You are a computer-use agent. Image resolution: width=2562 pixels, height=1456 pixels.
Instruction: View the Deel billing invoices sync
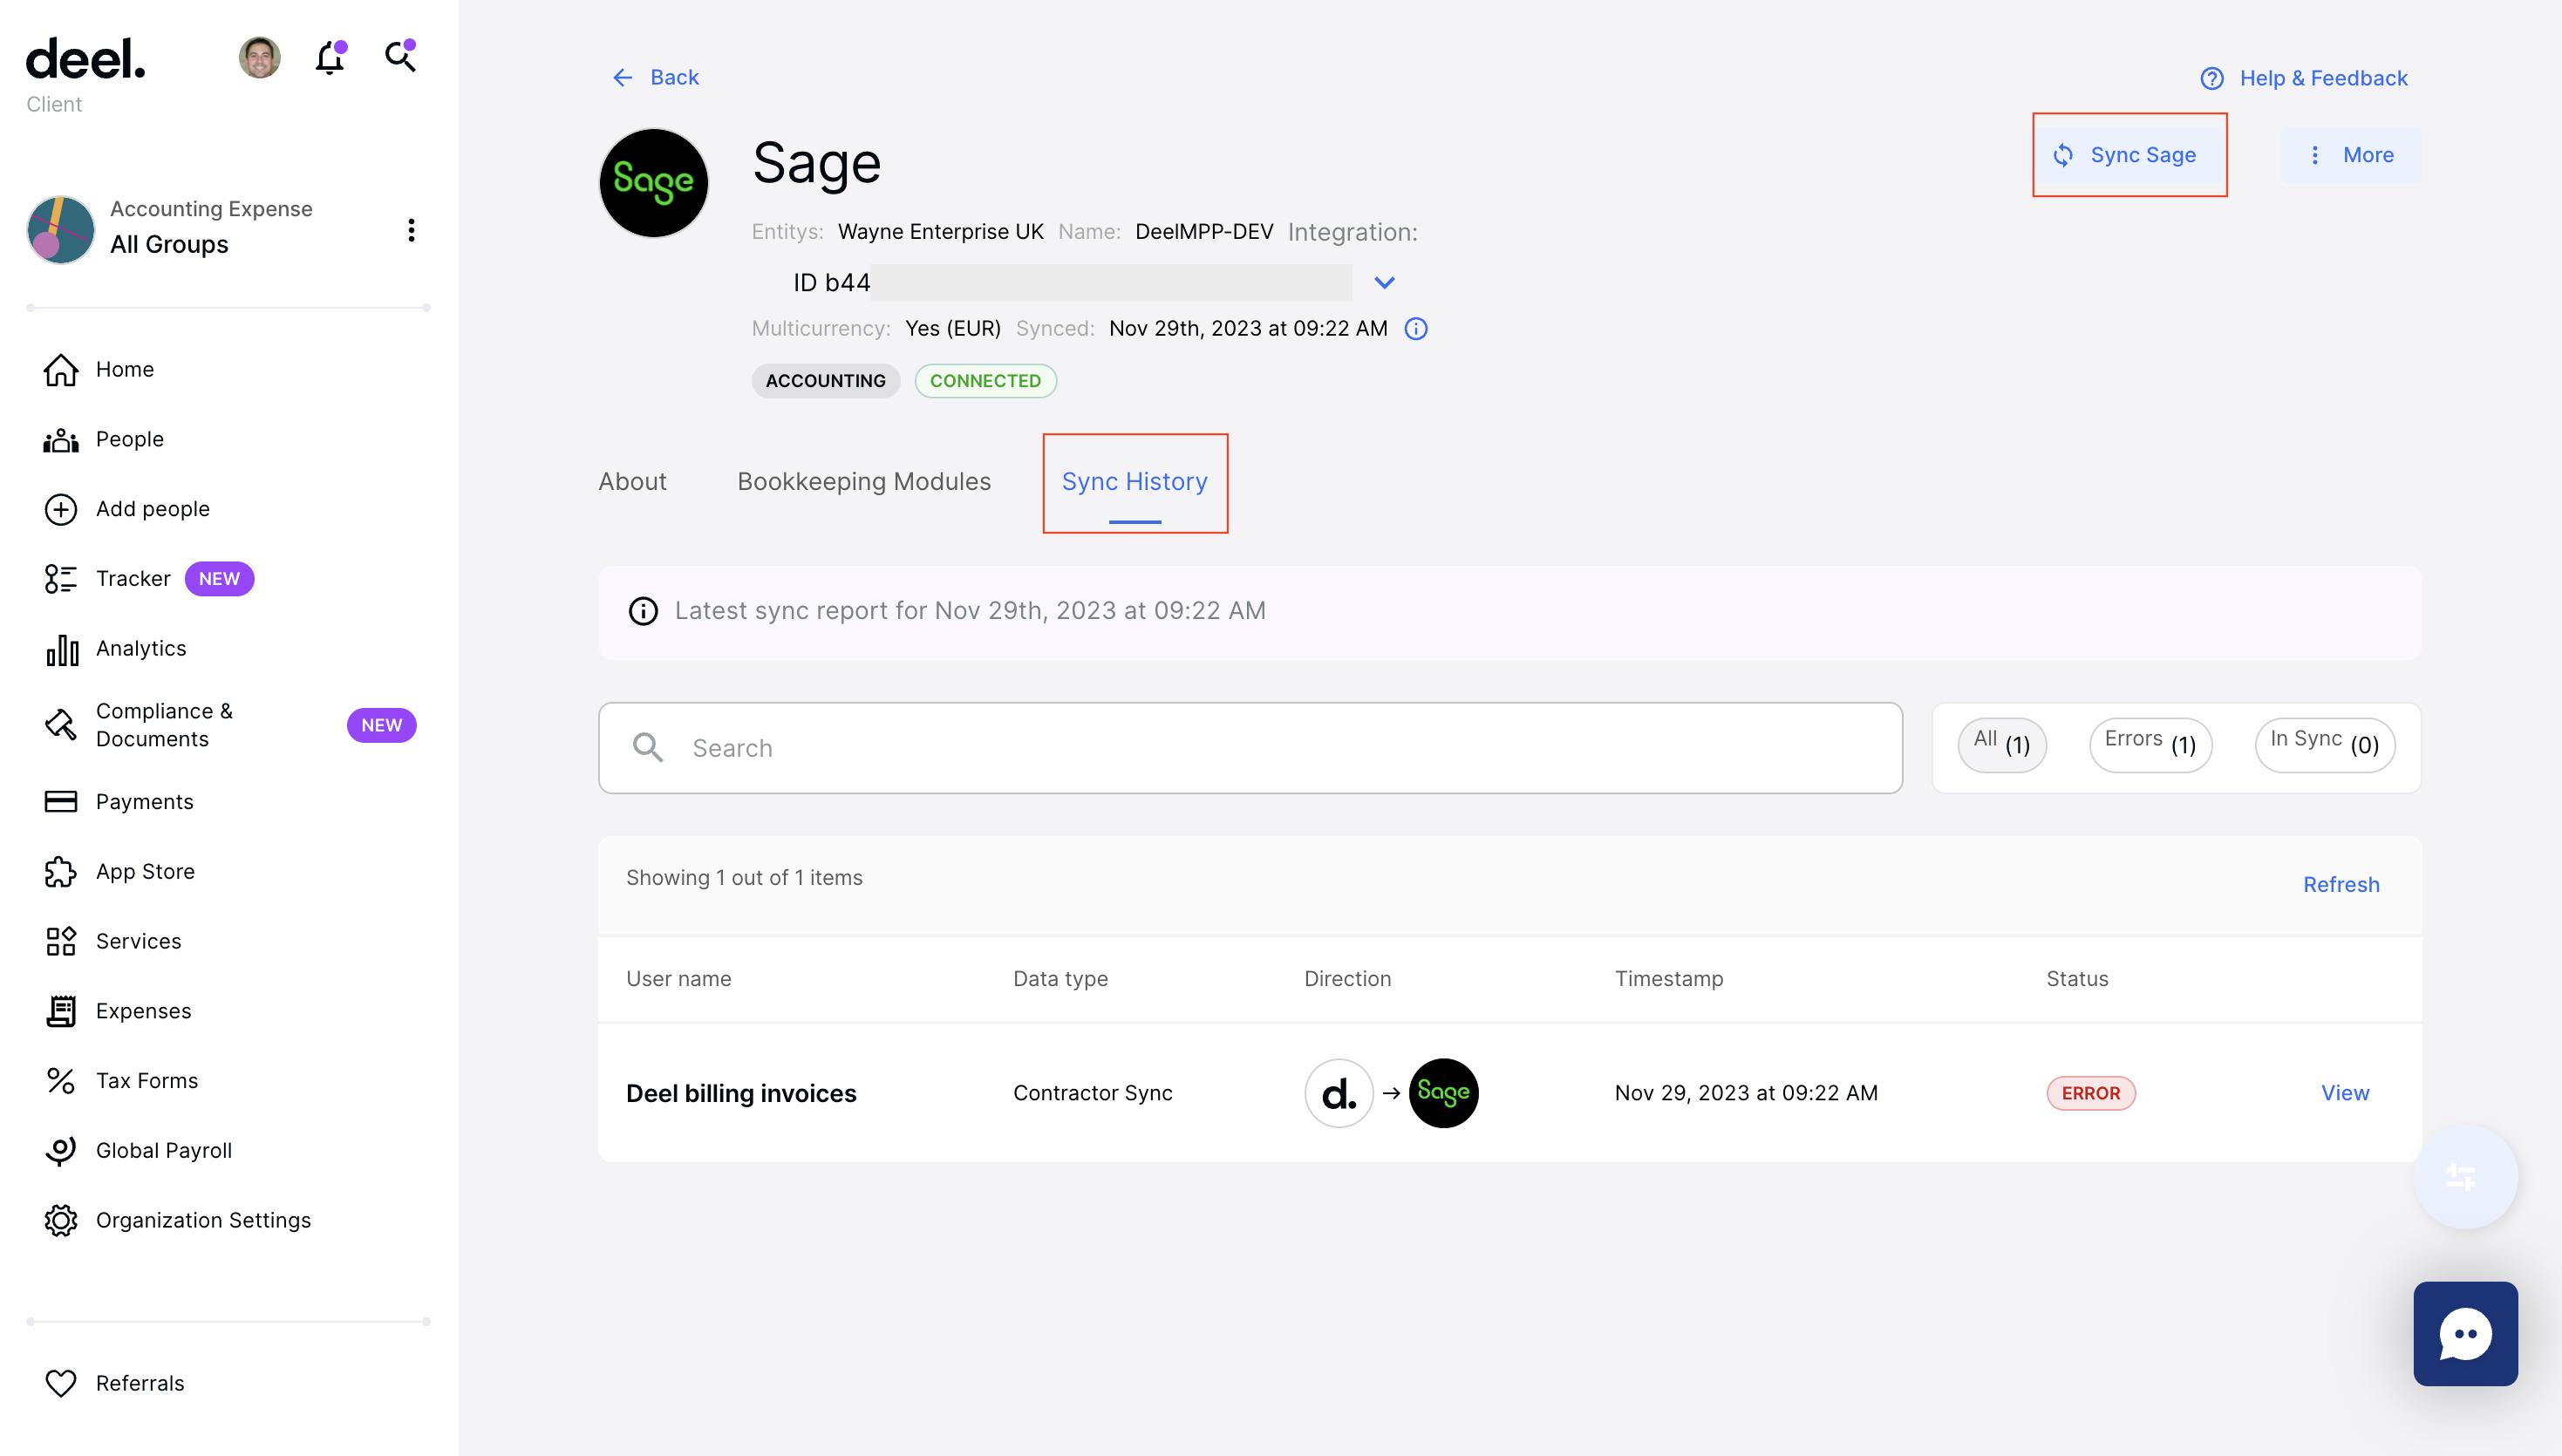tap(2345, 1093)
